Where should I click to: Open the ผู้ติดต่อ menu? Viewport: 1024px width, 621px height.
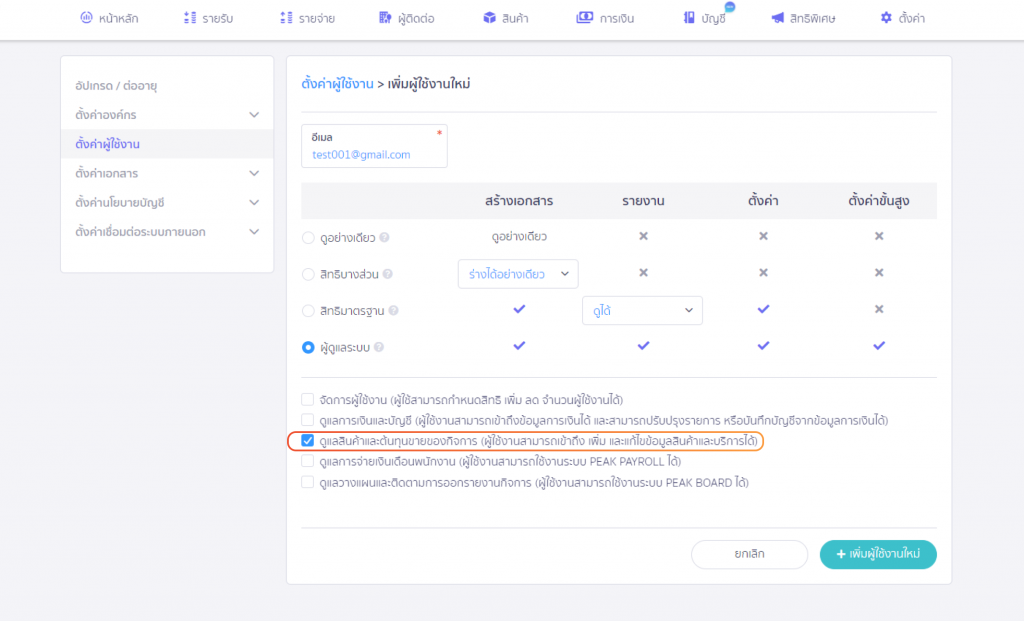tap(407, 18)
